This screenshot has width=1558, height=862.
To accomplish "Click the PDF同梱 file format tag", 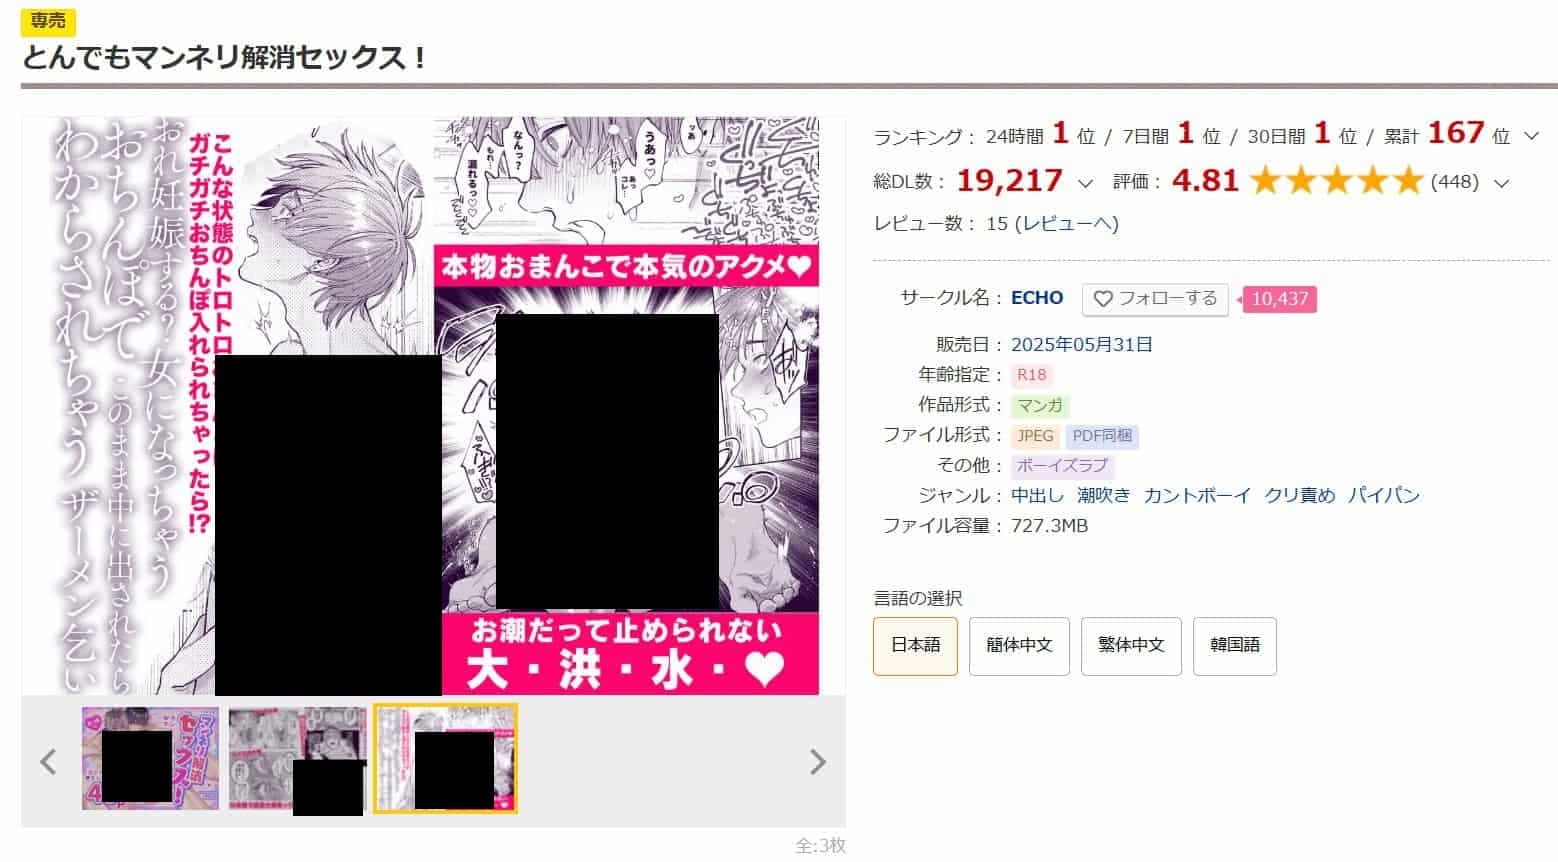I will coord(1102,436).
